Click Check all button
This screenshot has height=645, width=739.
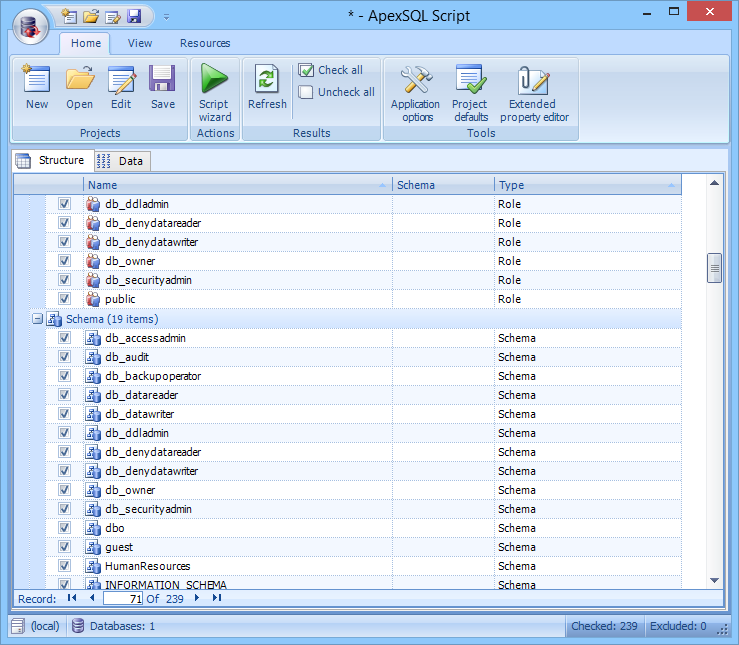click(330, 70)
